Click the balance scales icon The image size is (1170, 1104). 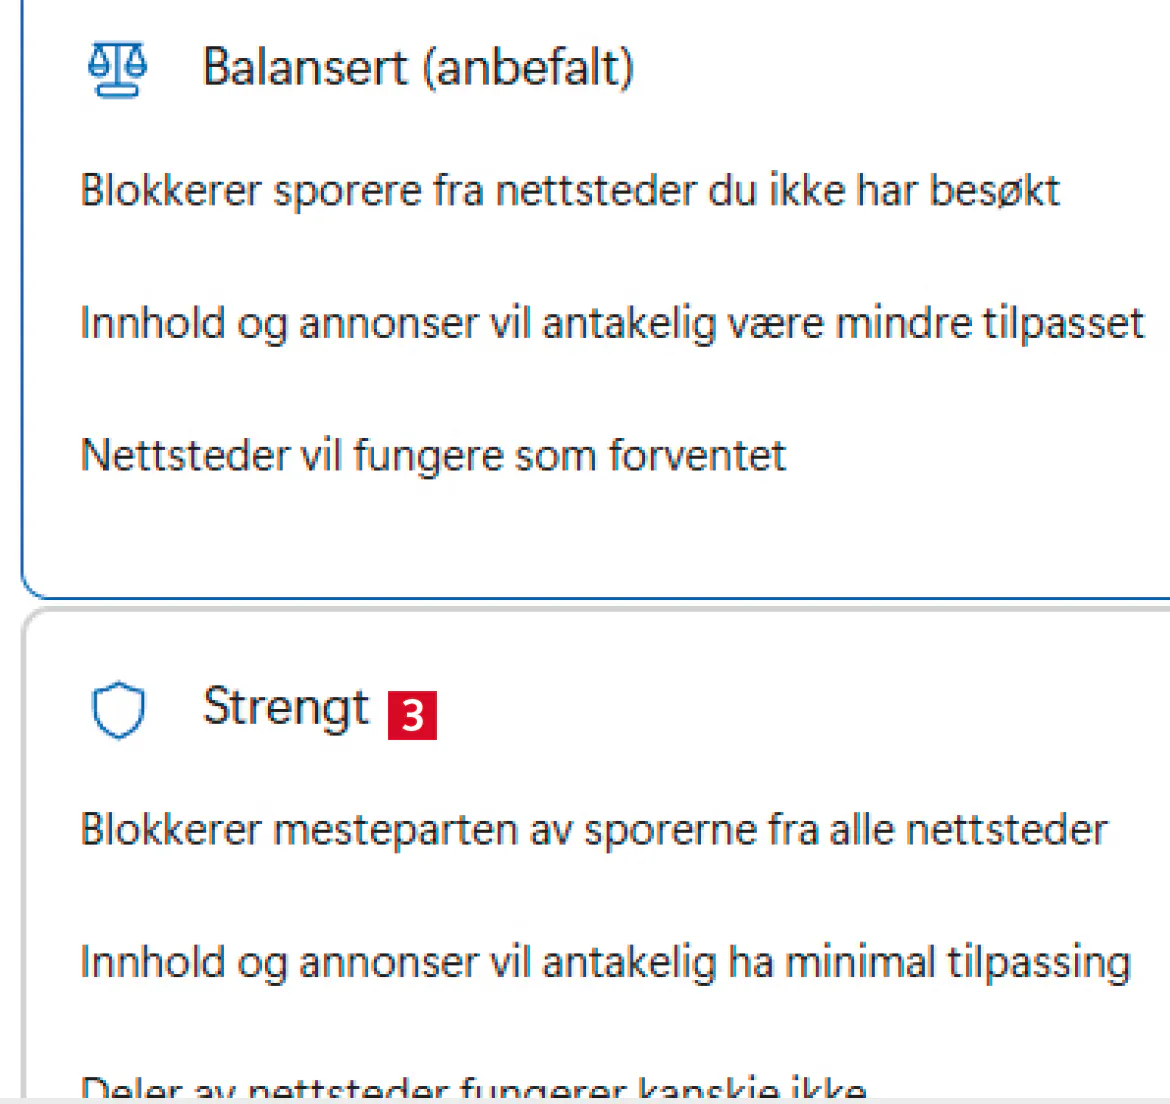(x=117, y=68)
